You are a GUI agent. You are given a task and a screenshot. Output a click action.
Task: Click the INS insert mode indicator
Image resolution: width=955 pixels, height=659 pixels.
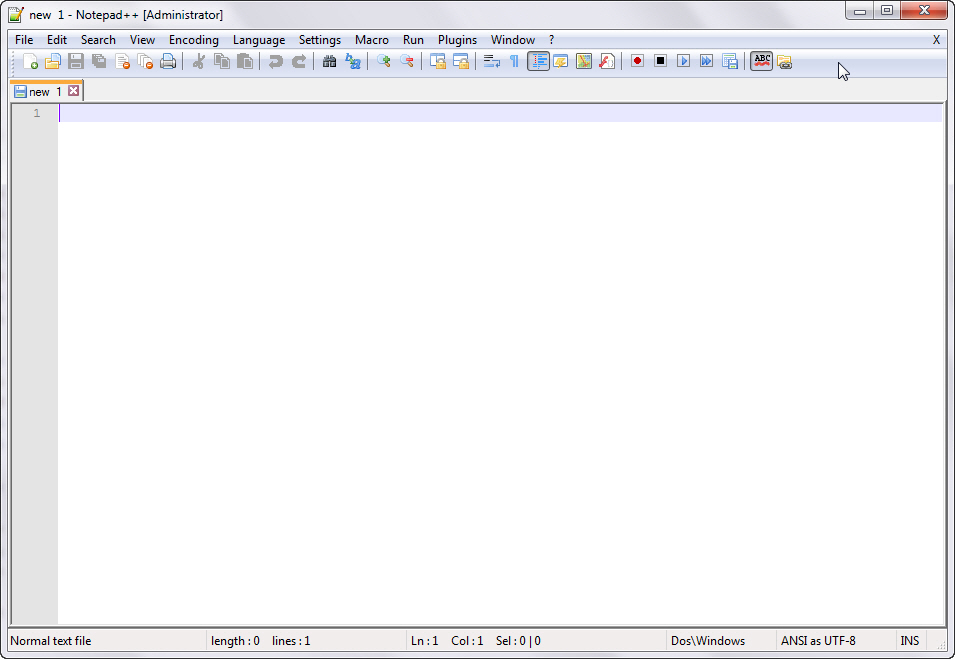[x=910, y=641]
